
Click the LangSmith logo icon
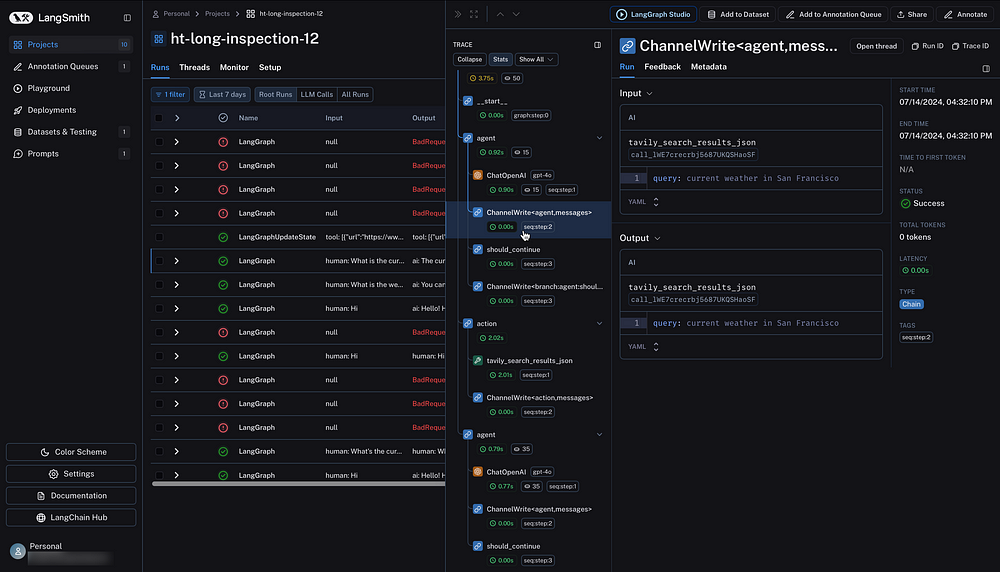pos(20,18)
